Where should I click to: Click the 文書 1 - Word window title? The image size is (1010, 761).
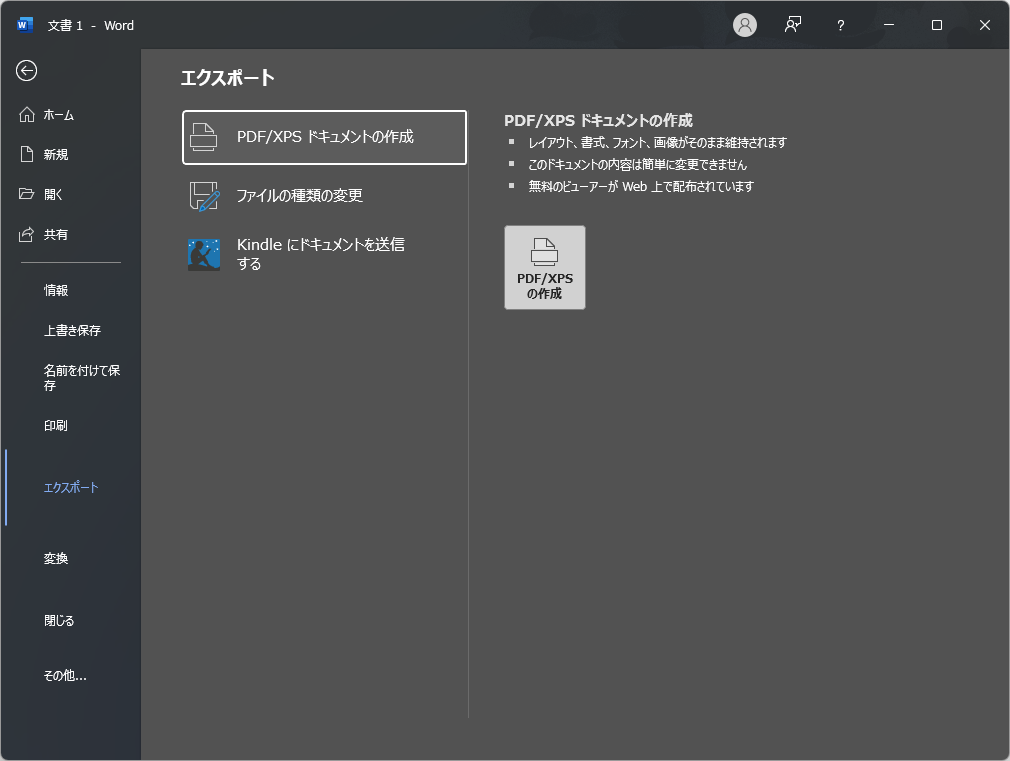[91, 26]
